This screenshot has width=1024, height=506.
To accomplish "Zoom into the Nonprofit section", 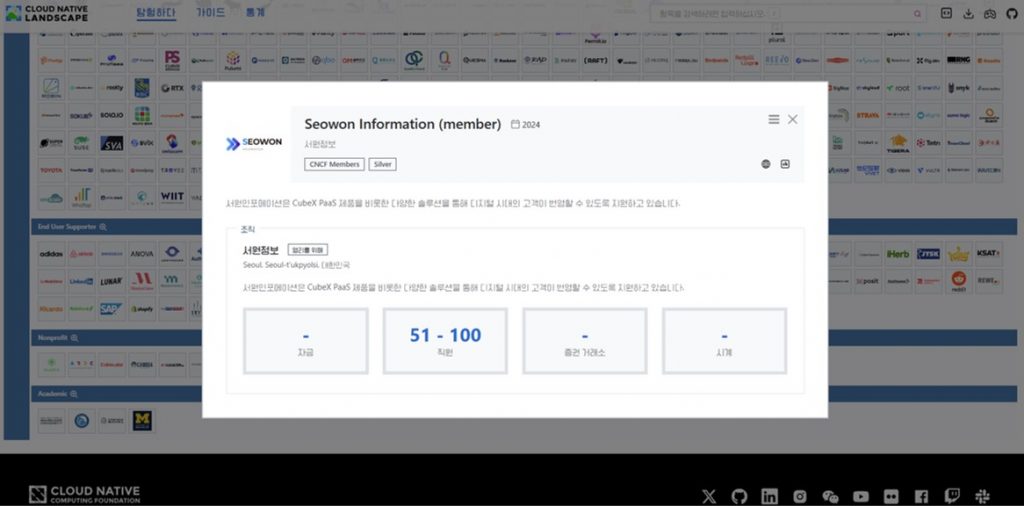I will pos(74,338).
